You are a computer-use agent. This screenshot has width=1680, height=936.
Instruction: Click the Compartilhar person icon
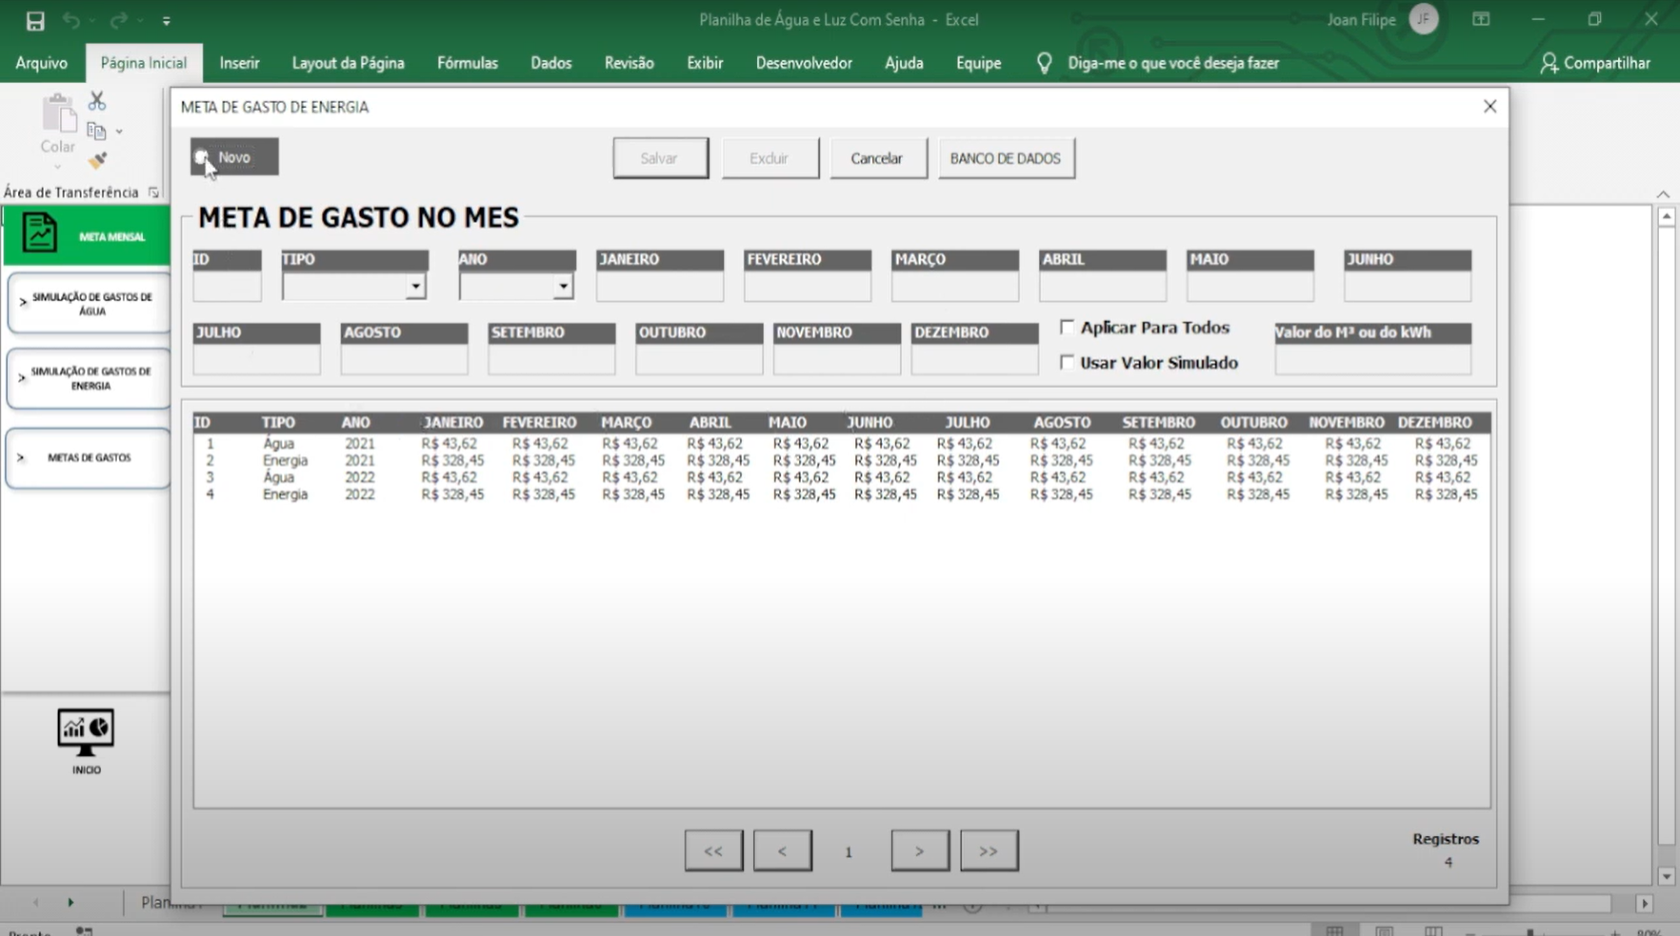point(1549,63)
